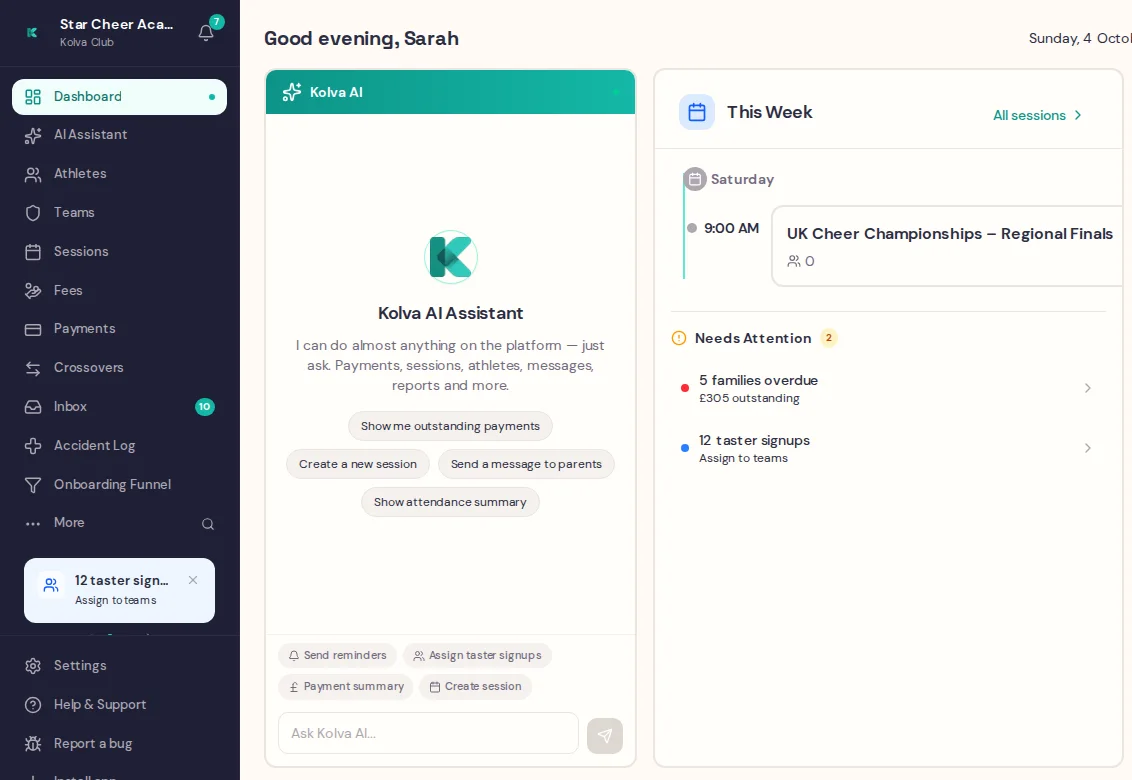Click the send message paper-plane button
Screen dimensions: 1132x780
click(x=605, y=736)
